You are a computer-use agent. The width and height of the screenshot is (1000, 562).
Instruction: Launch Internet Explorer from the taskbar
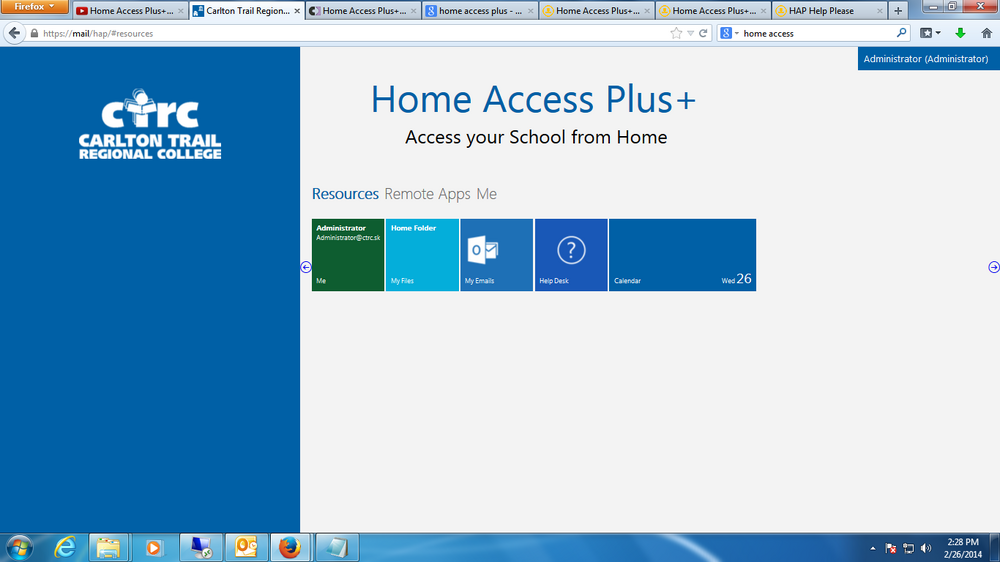coord(64,547)
